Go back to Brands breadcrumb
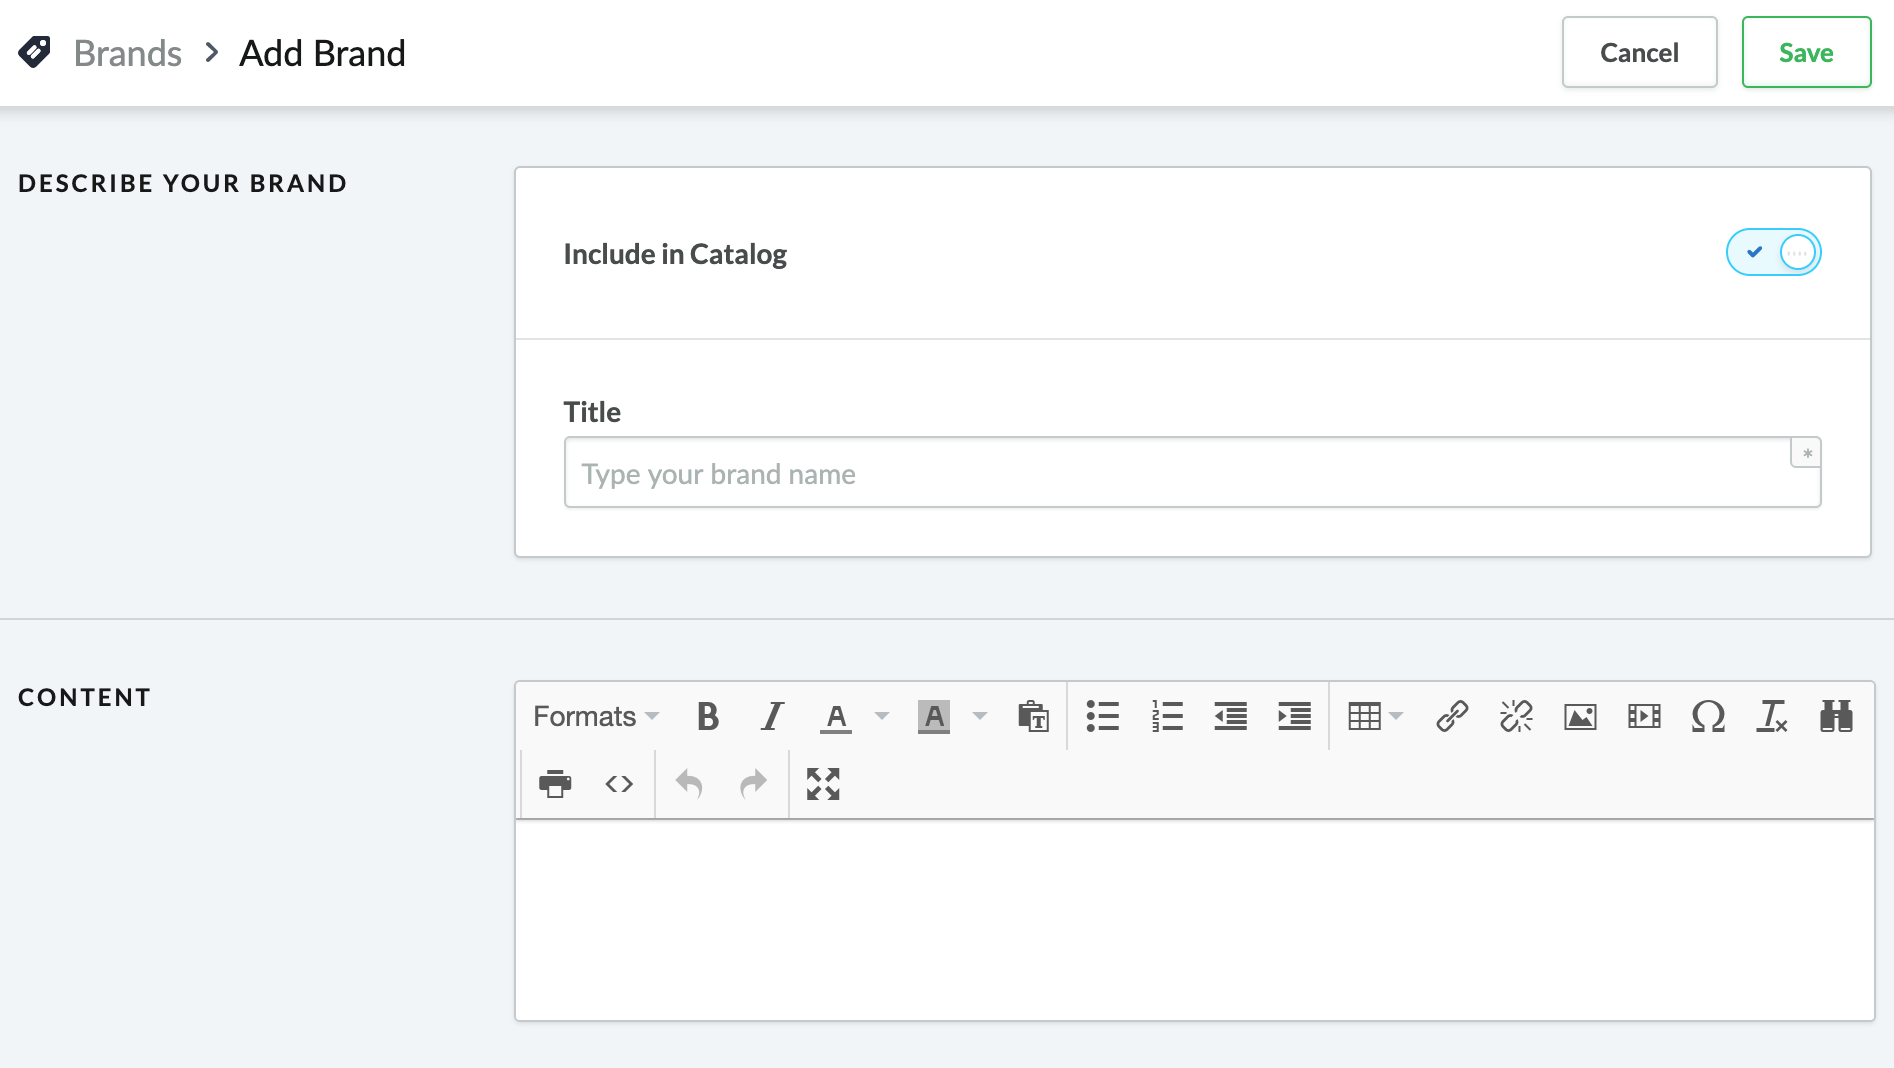The height and width of the screenshot is (1068, 1894). [x=128, y=53]
